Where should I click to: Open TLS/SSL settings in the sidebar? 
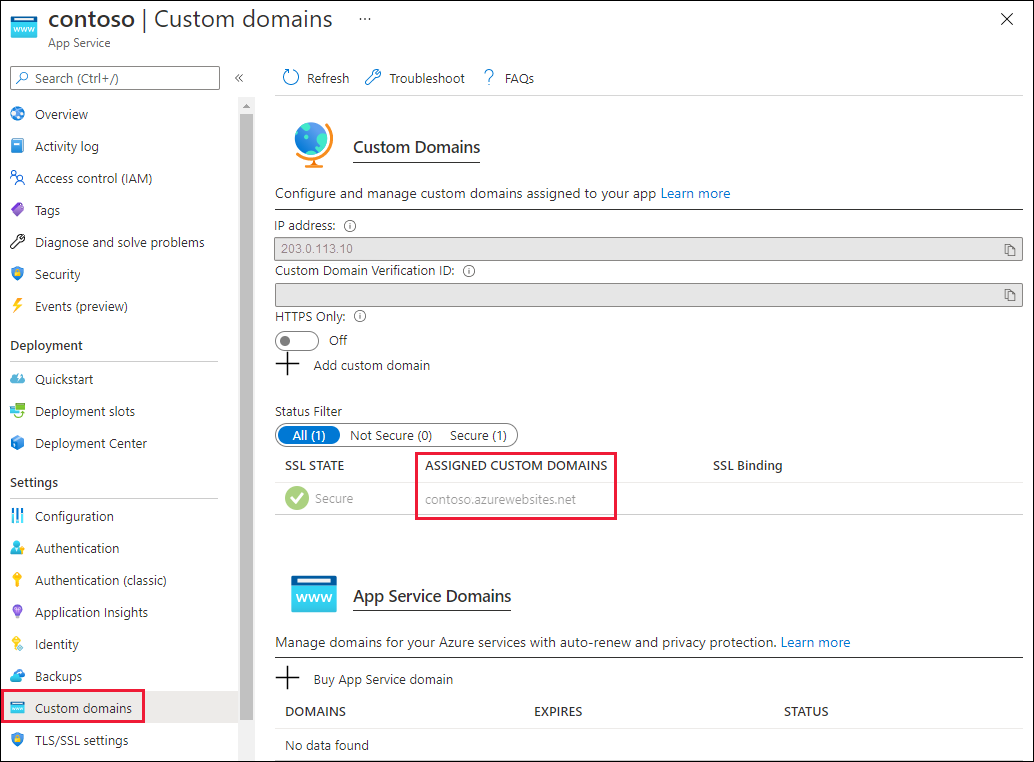pos(81,740)
